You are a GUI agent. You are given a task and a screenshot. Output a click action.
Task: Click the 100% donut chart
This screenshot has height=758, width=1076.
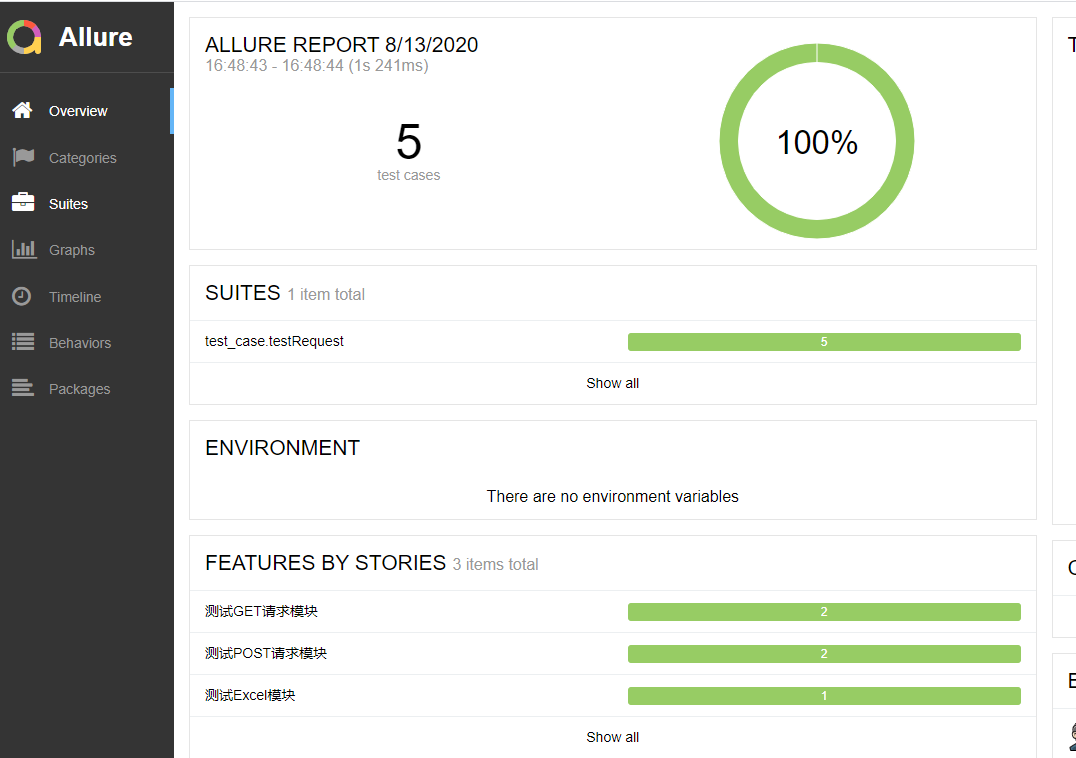tap(817, 141)
